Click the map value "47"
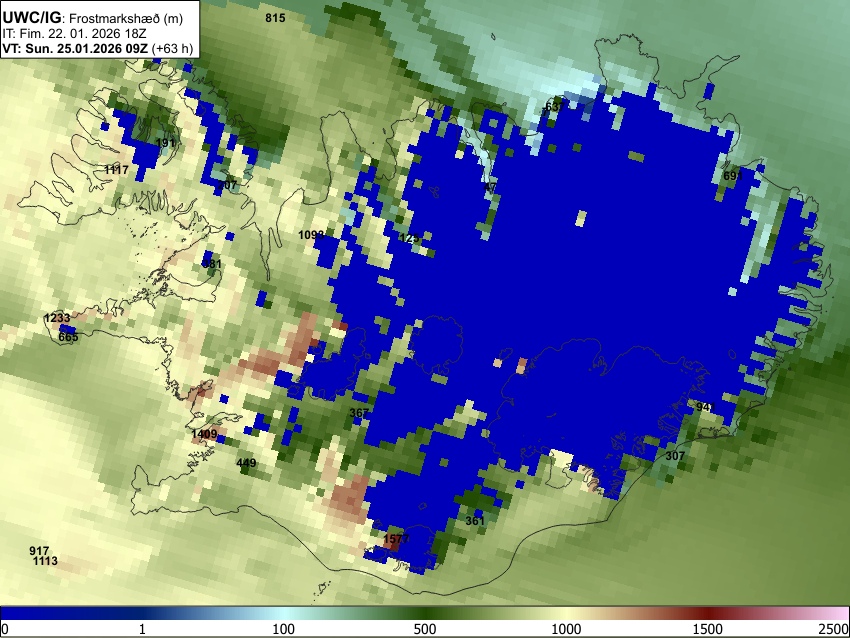This screenshot has width=850, height=638. click(x=490, y=188)
